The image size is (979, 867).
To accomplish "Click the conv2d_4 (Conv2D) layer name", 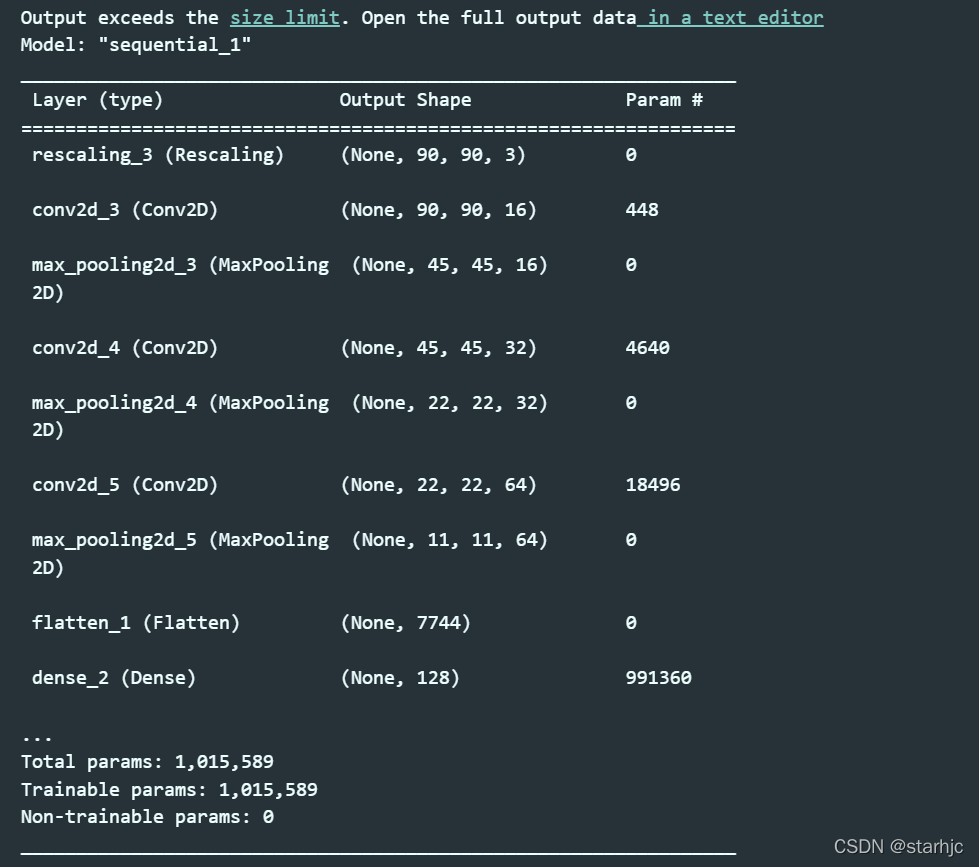I will click(125, 348).
